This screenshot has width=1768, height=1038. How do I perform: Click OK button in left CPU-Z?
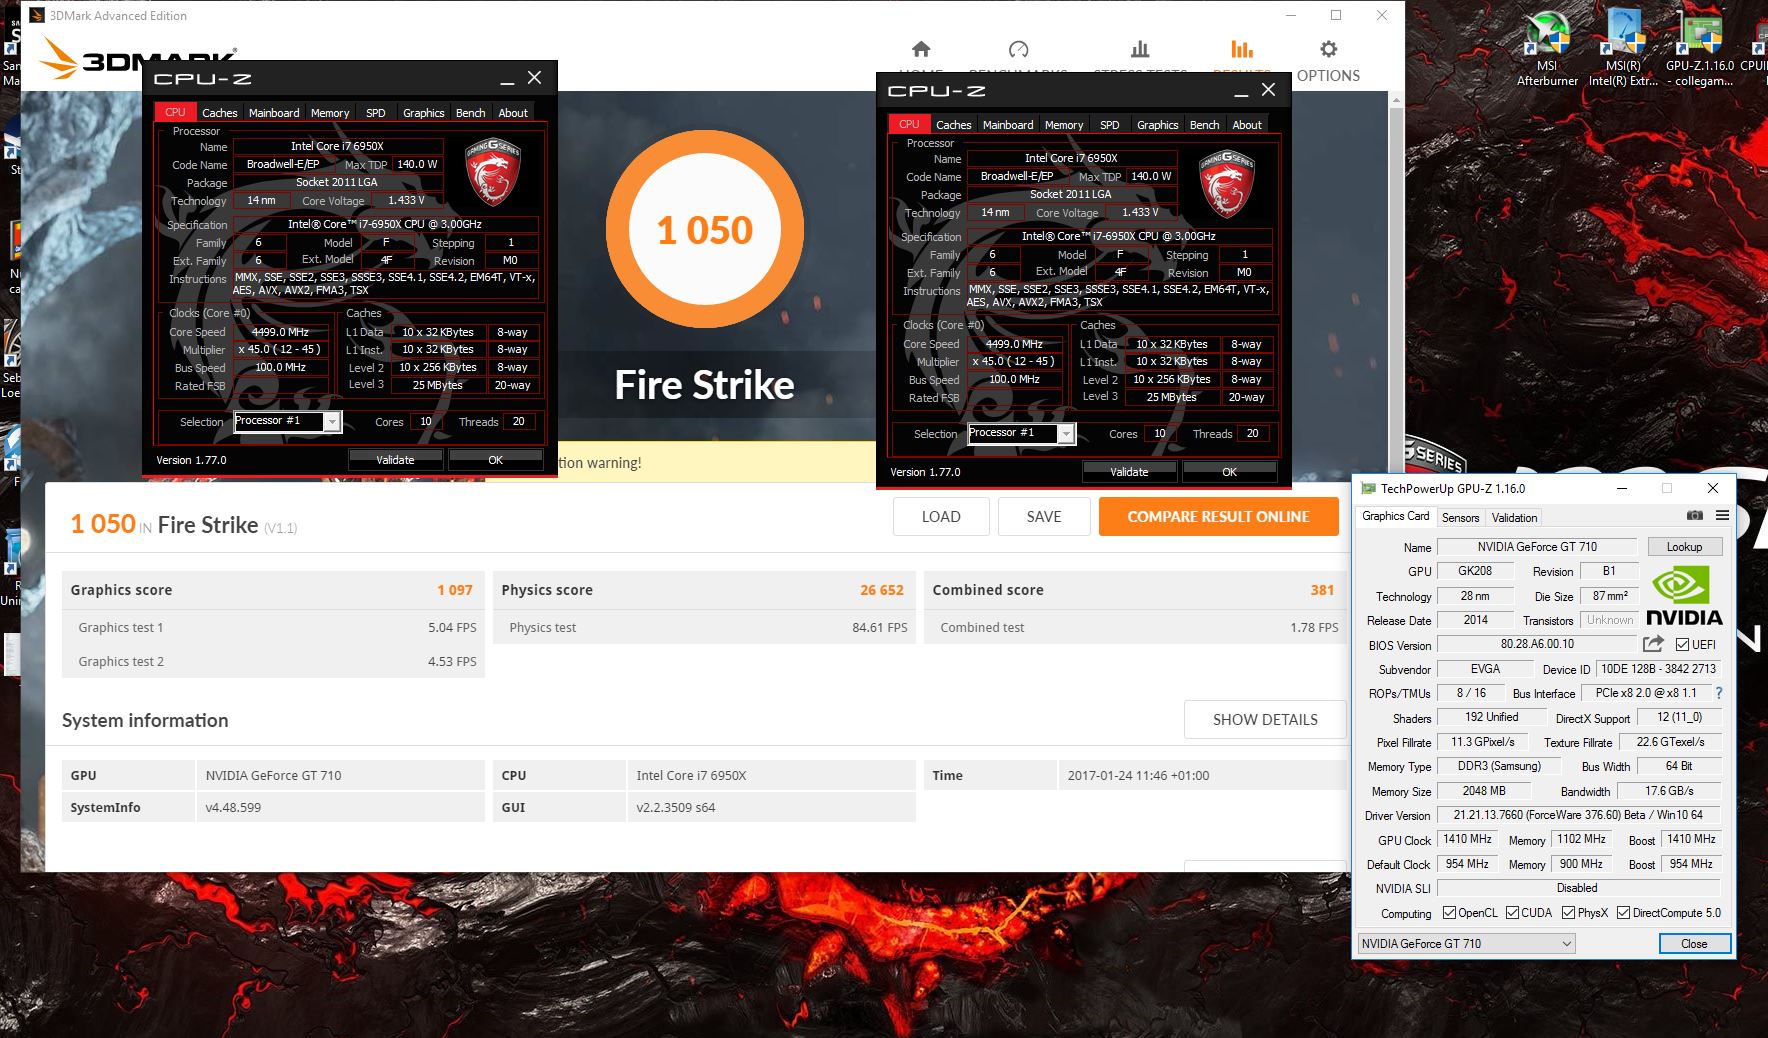click(495, 460)
